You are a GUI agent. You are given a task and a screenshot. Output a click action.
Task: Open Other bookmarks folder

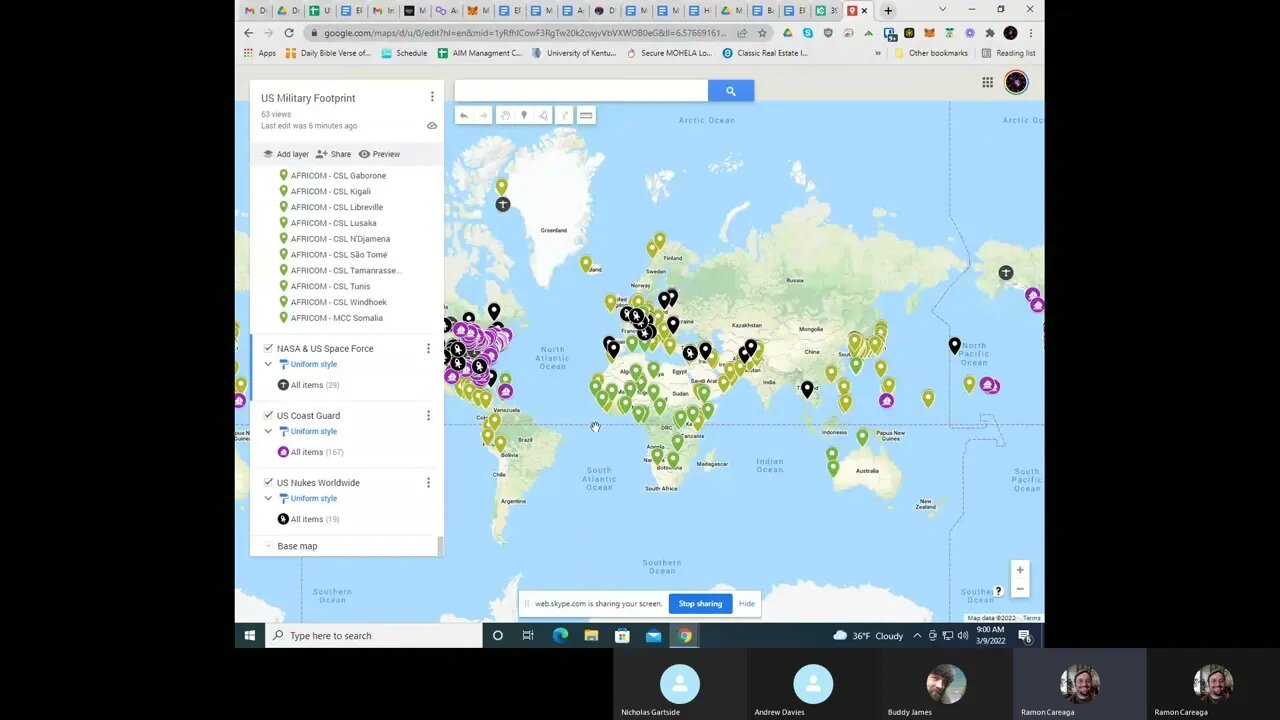click(x=931, y=53)
